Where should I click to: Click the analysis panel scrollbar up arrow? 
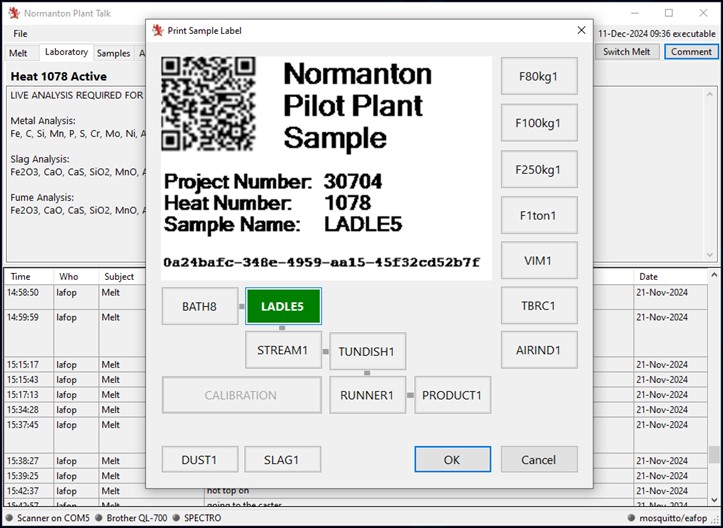(710, 94)
